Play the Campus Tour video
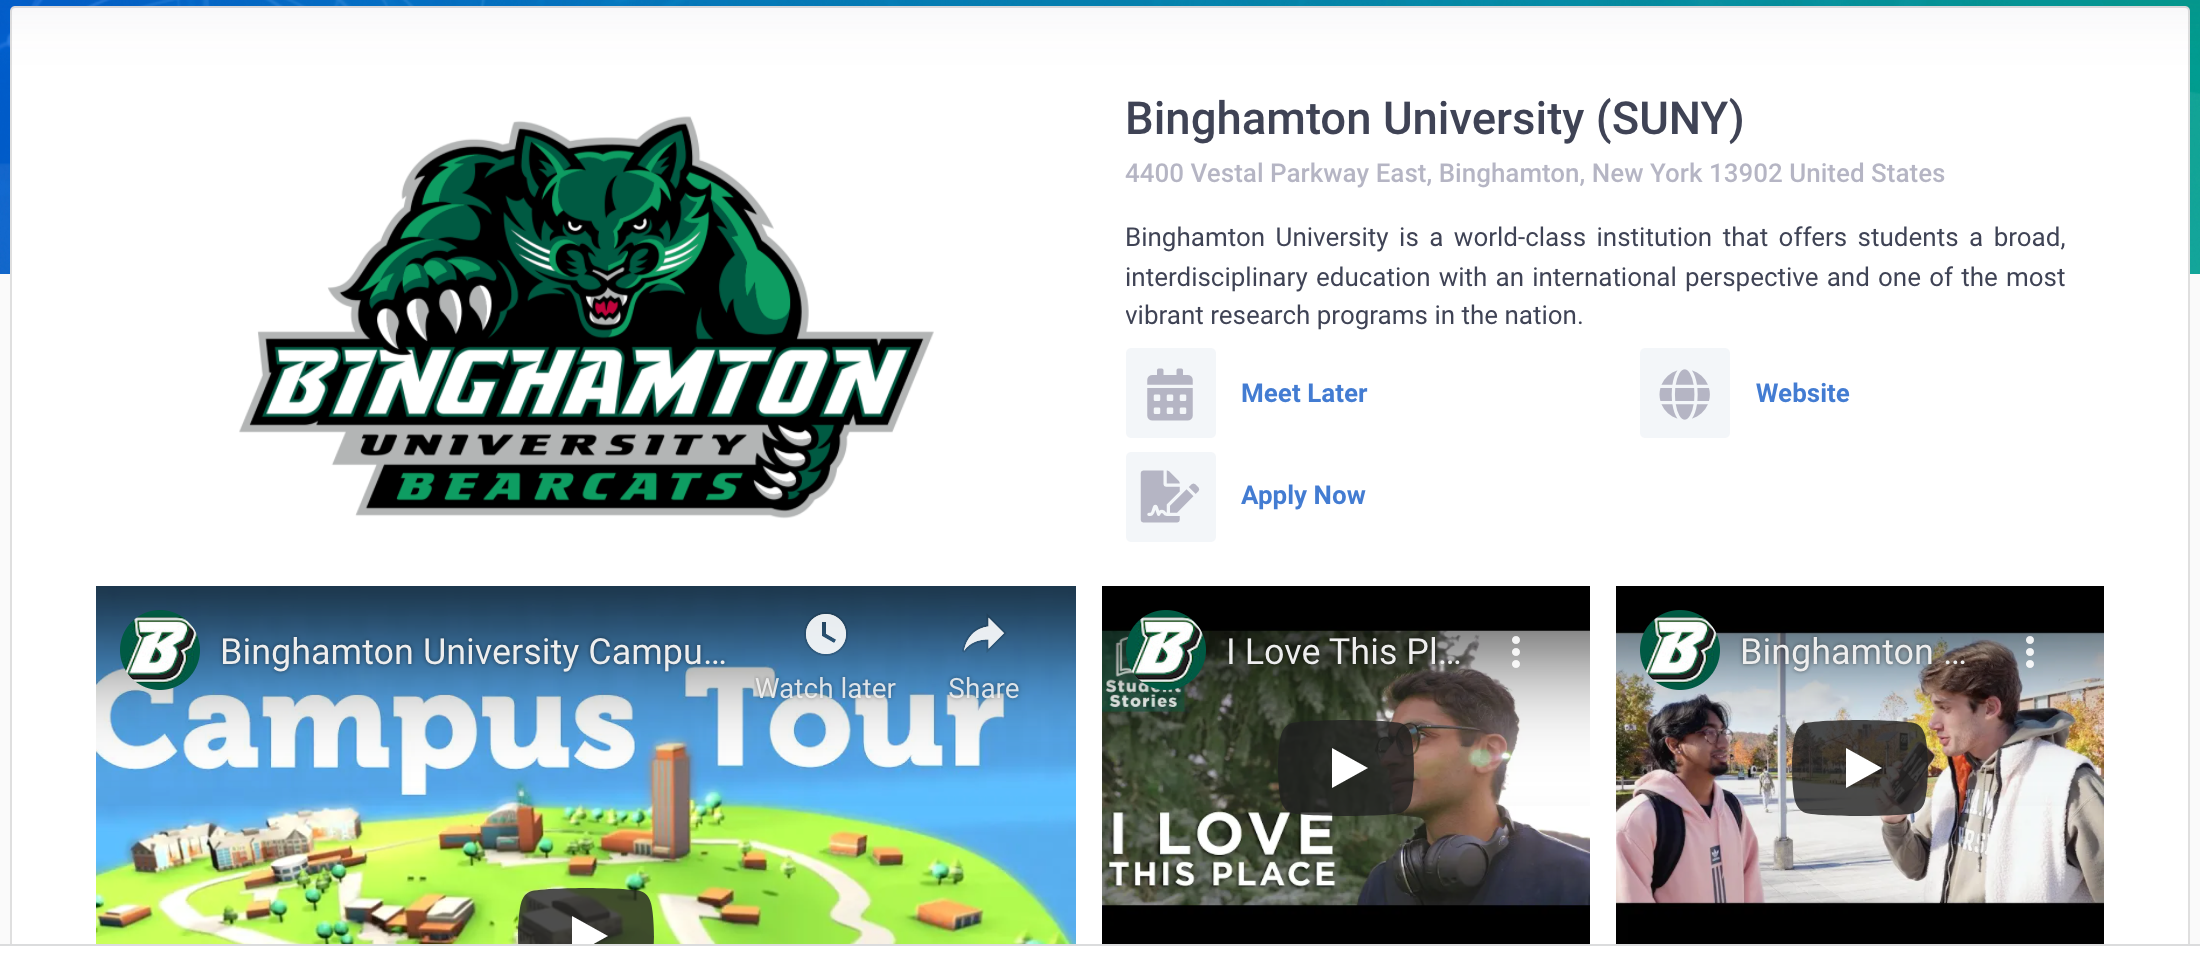The height and width of the screenshot is (954, 2200). click(x=586, y=922)
